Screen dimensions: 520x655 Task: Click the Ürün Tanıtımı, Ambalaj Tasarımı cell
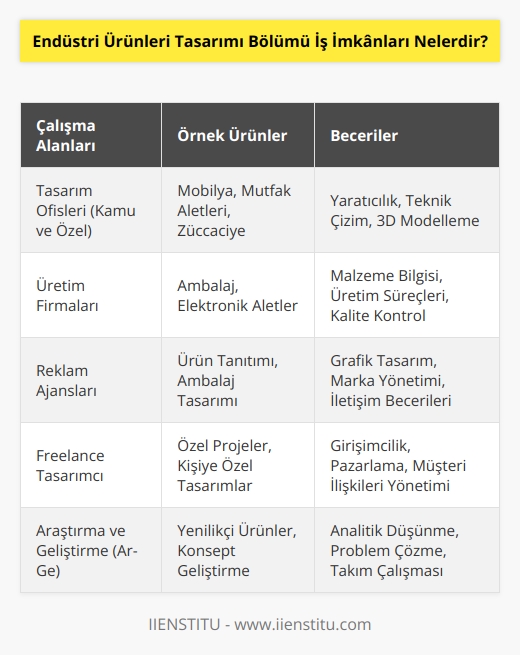click(x=238, y=380)
